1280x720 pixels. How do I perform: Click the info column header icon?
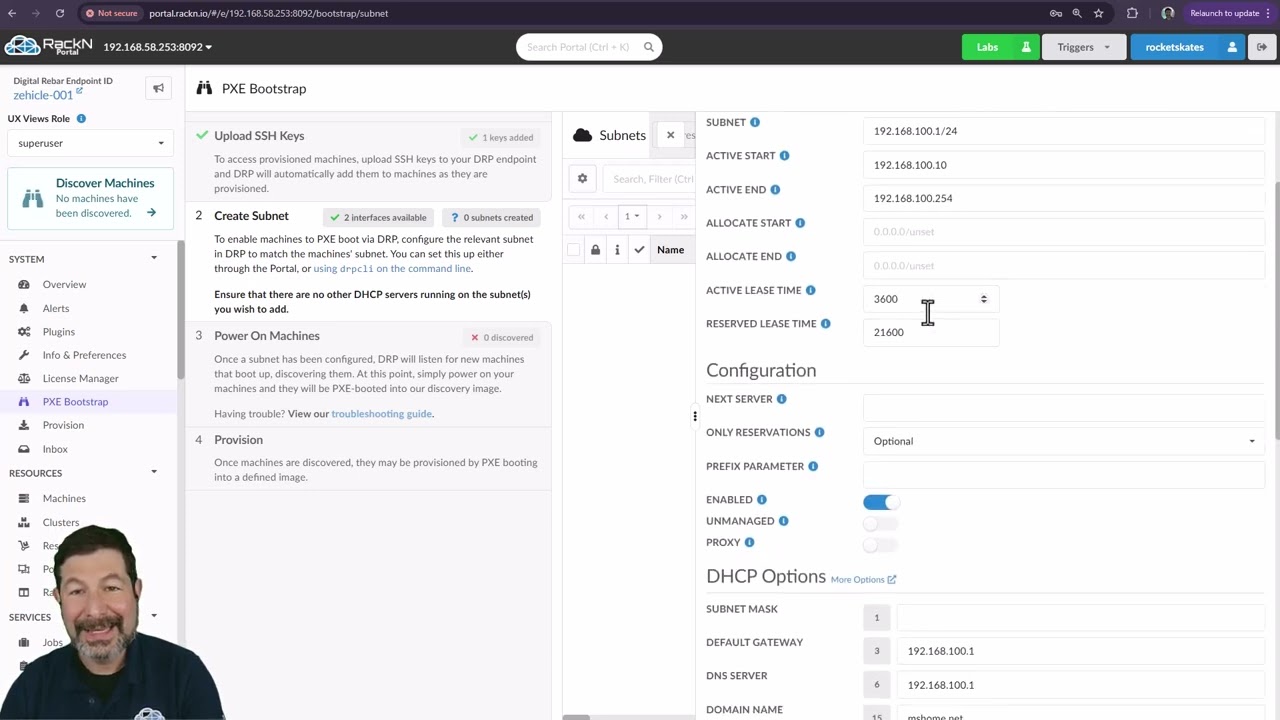click(617, 250)
